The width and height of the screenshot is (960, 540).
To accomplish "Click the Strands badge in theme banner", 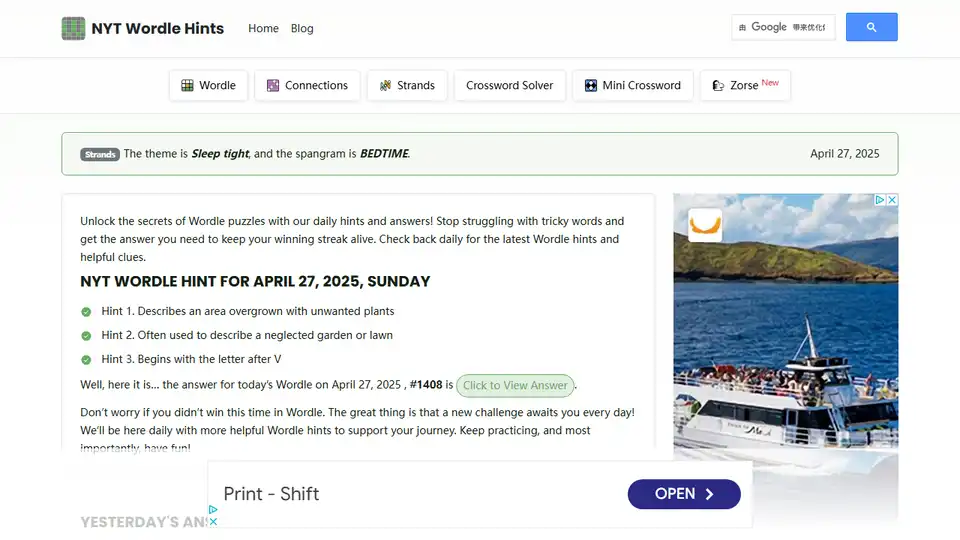I will (100, 154).
